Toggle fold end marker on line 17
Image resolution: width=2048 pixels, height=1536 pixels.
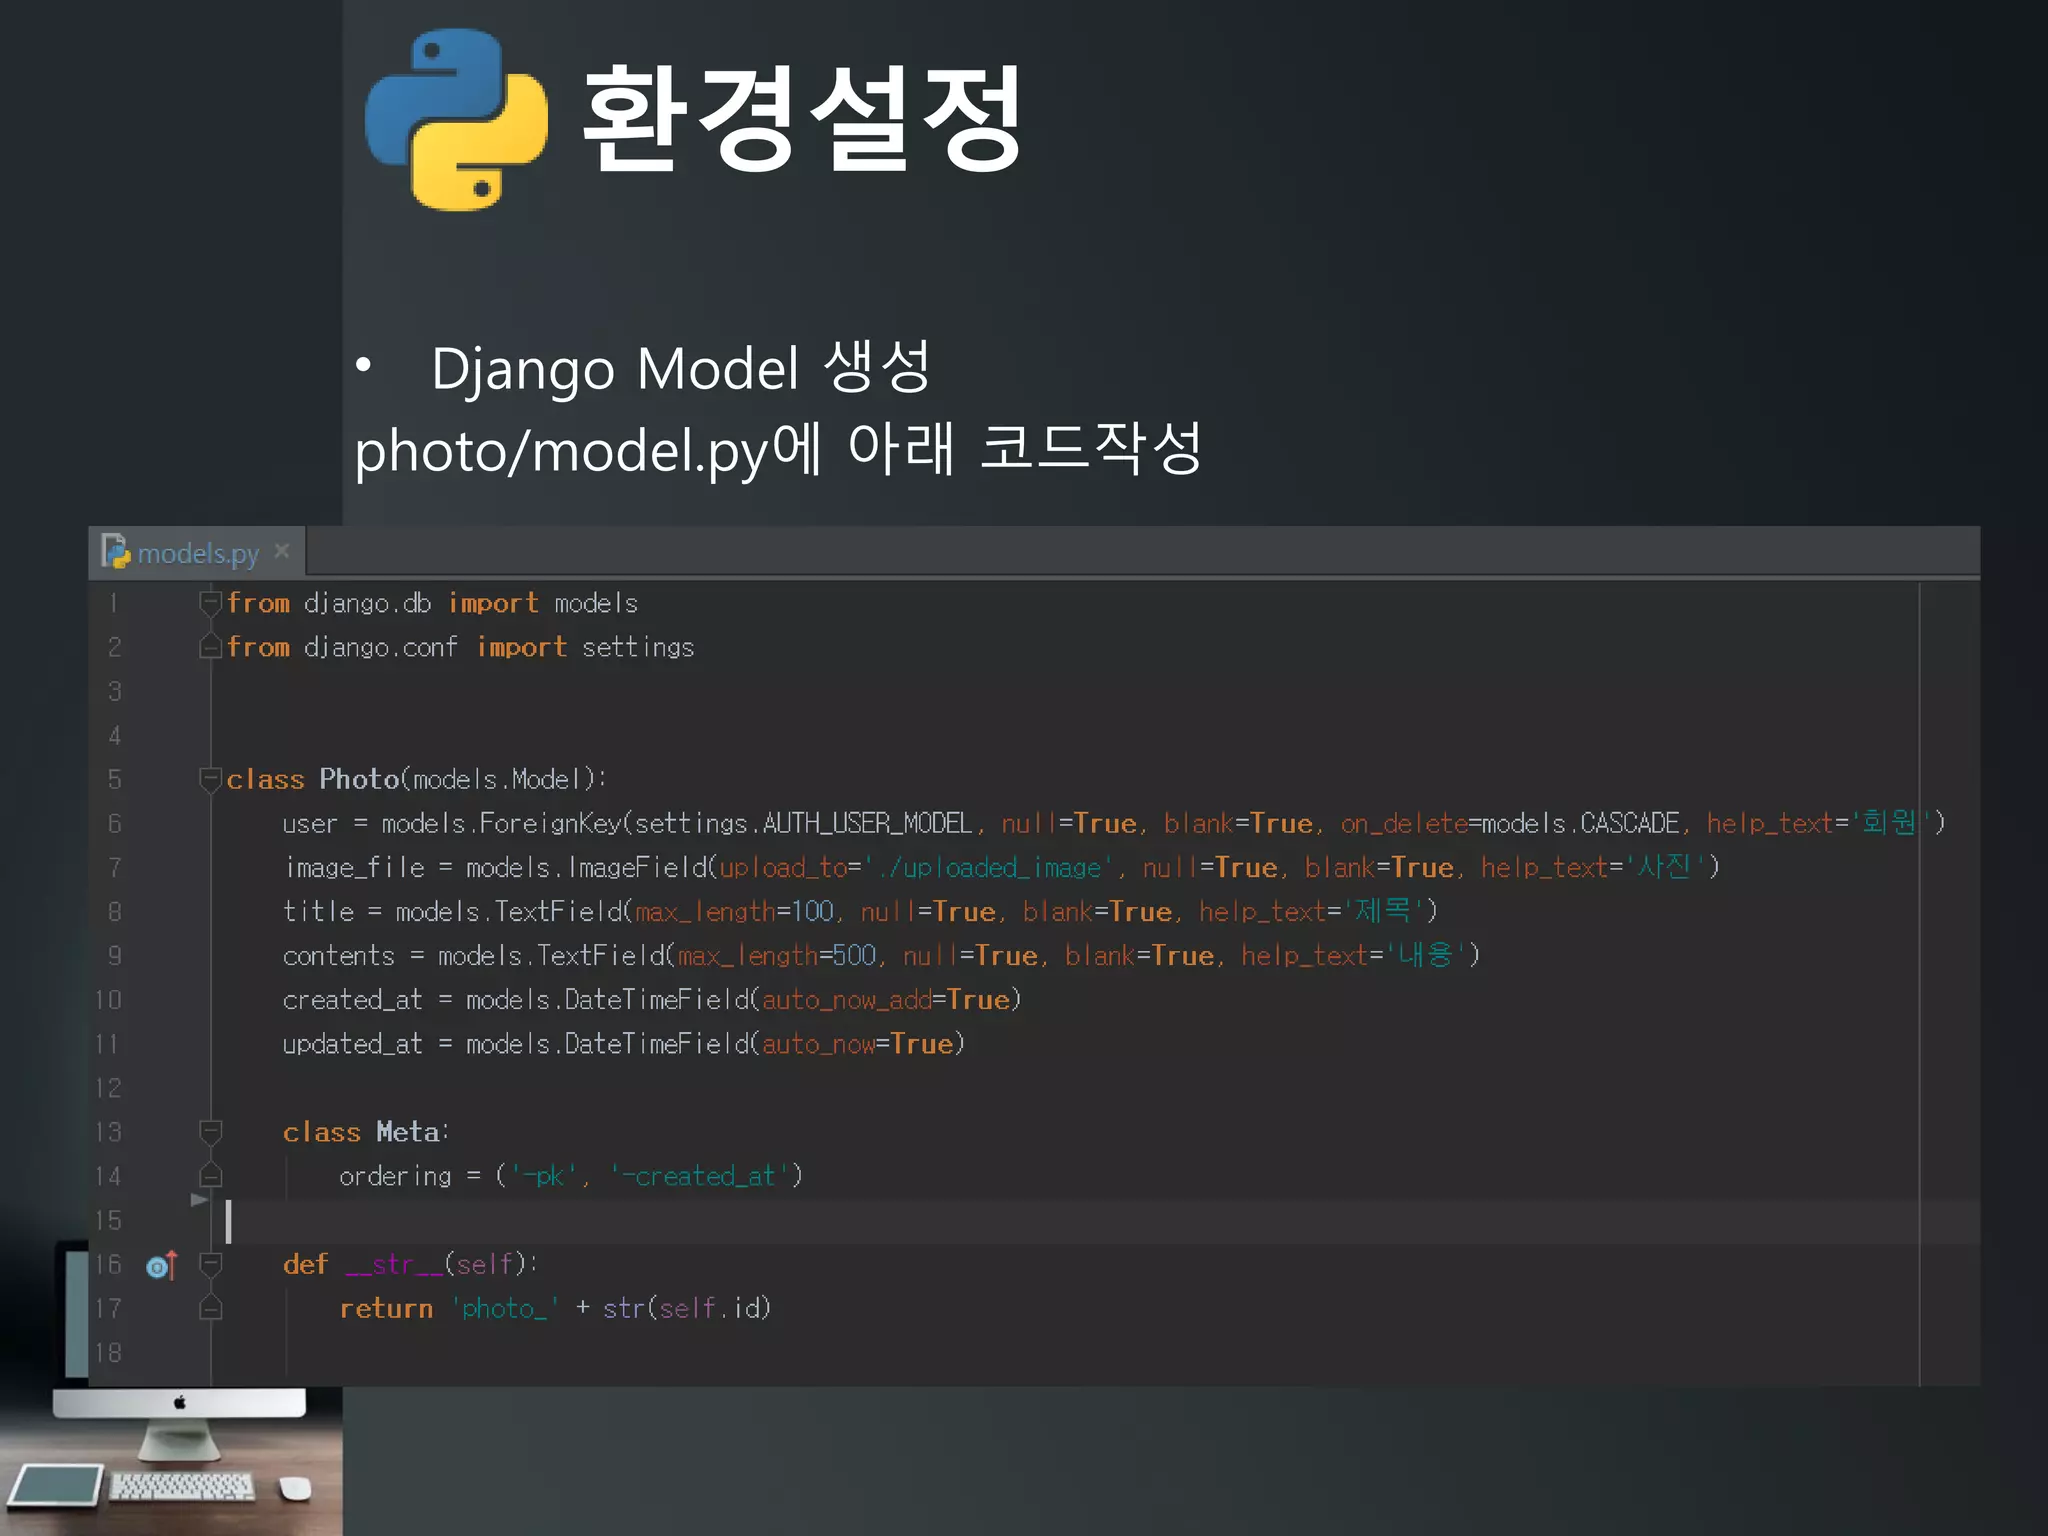[210, 1307]
